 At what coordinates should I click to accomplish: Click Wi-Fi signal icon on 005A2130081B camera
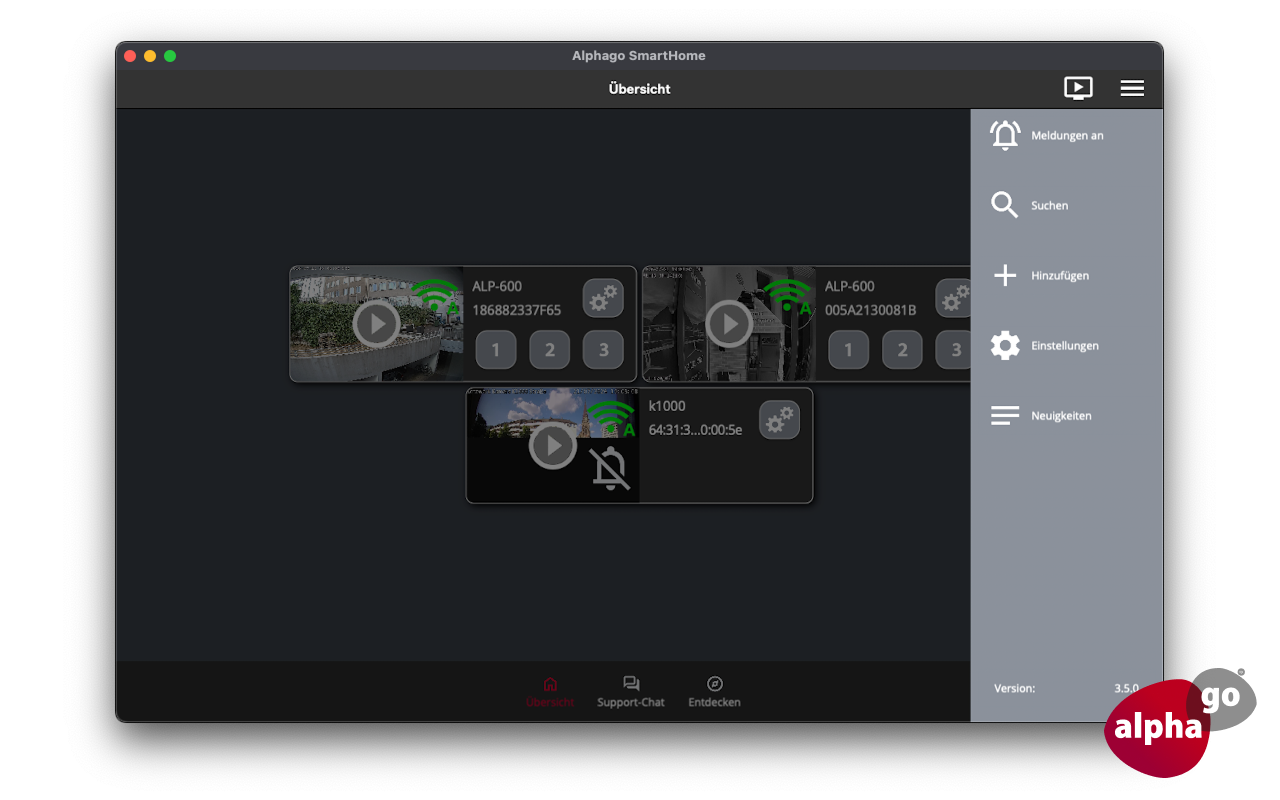(788, 296)
